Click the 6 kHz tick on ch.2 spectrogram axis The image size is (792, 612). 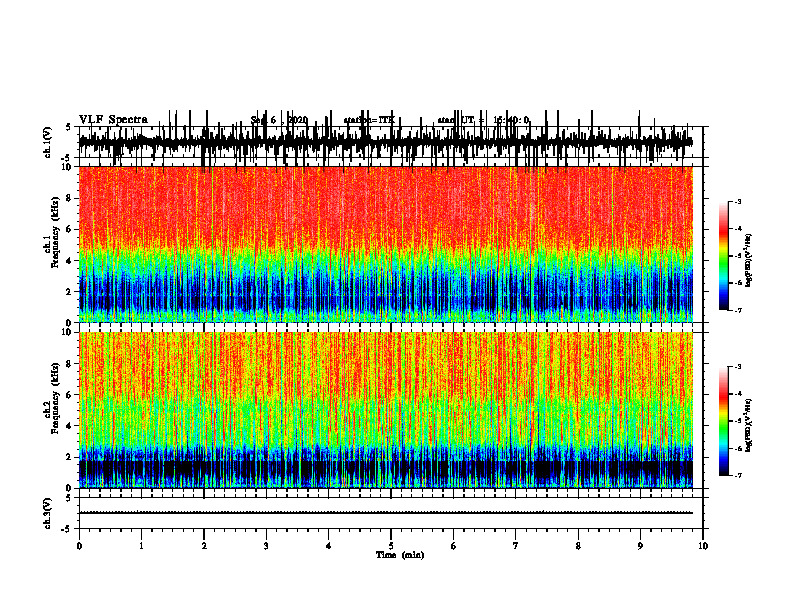coord(69,395)
